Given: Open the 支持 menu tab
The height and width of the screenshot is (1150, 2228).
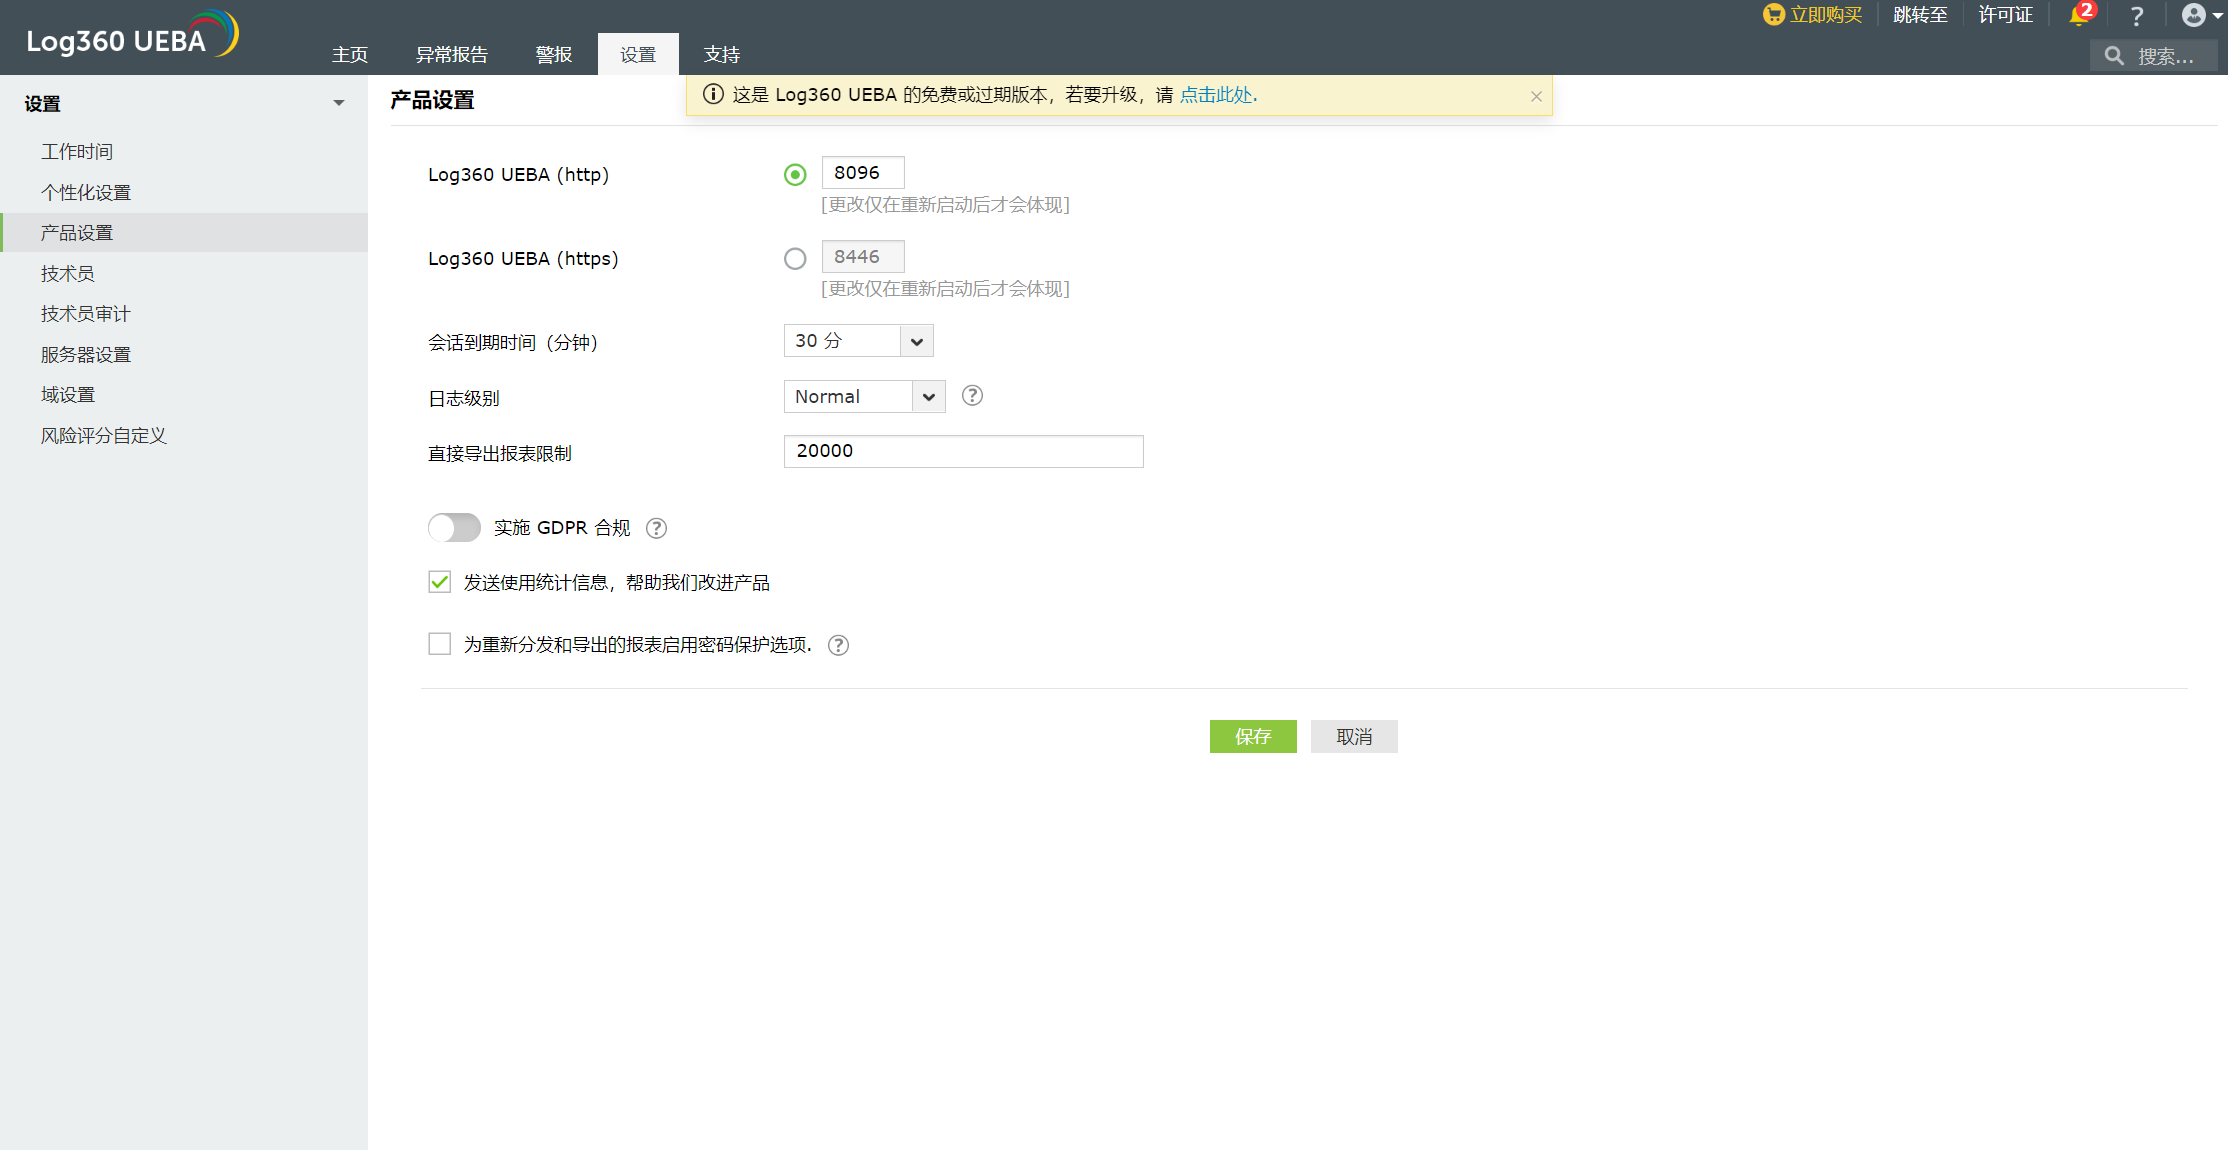Looking at the screenshot, I should point(721,54).
